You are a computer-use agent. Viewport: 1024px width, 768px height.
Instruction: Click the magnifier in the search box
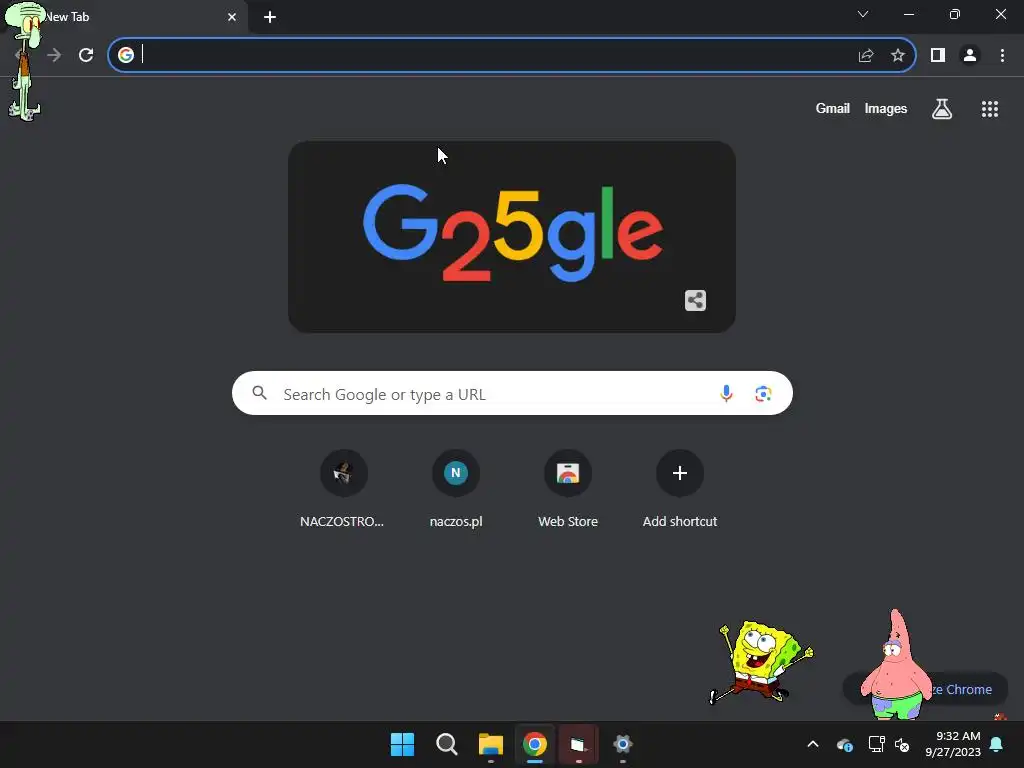coord(260,393)
